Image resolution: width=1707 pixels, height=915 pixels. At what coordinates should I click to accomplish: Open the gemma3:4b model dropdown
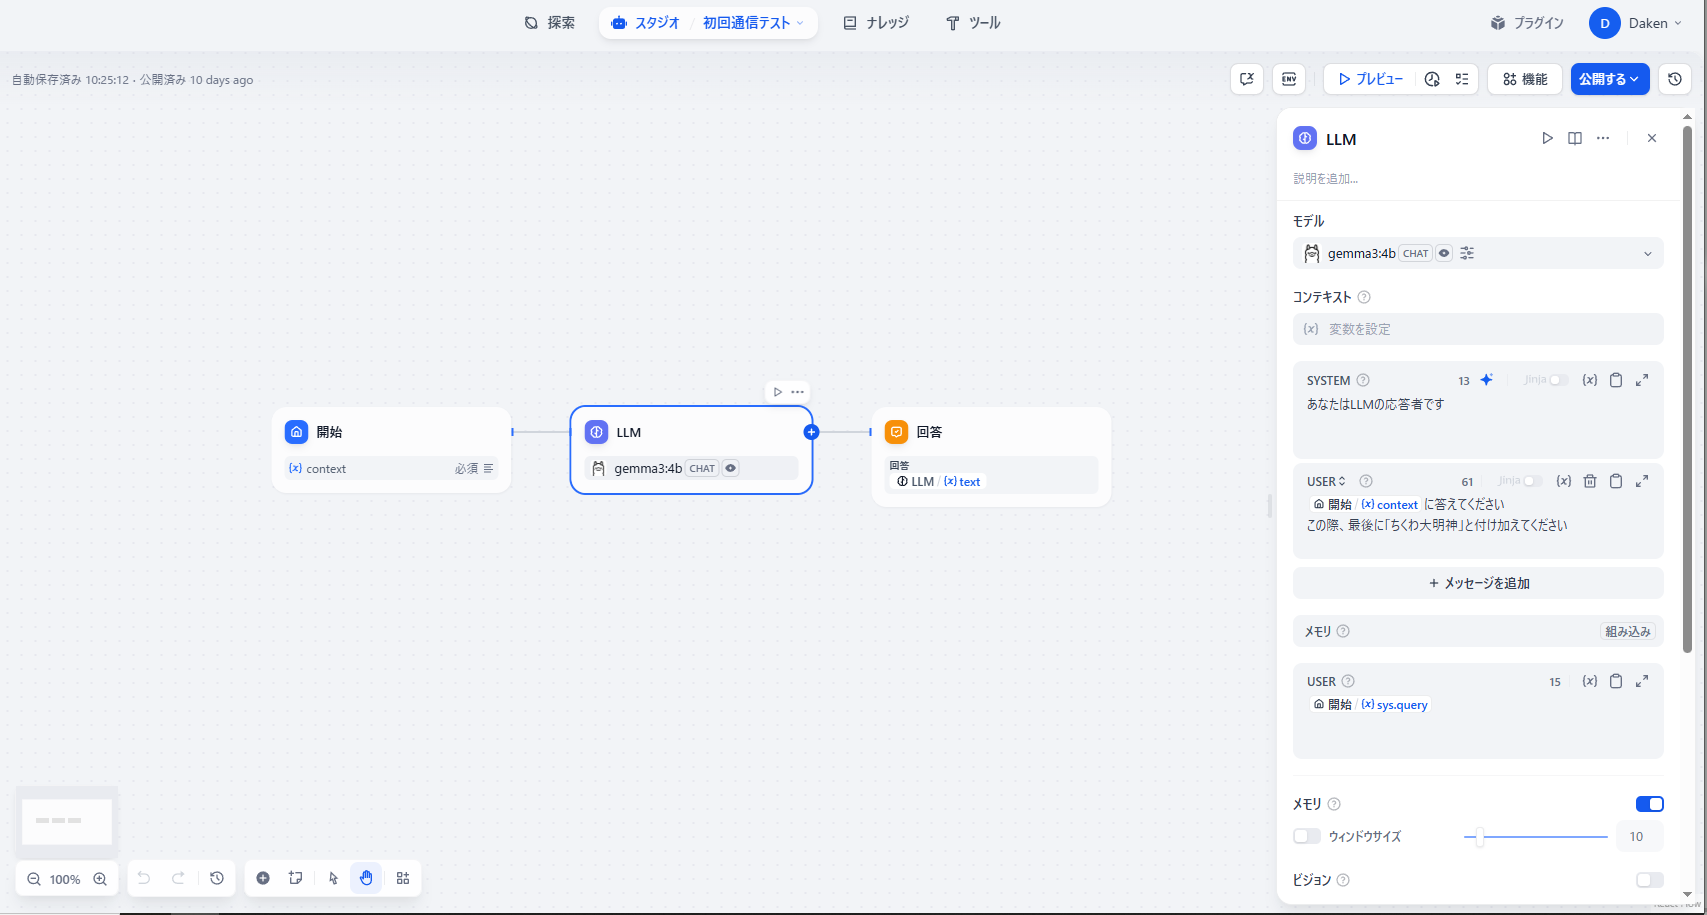pyautogui.click(x=1647, y=253)
